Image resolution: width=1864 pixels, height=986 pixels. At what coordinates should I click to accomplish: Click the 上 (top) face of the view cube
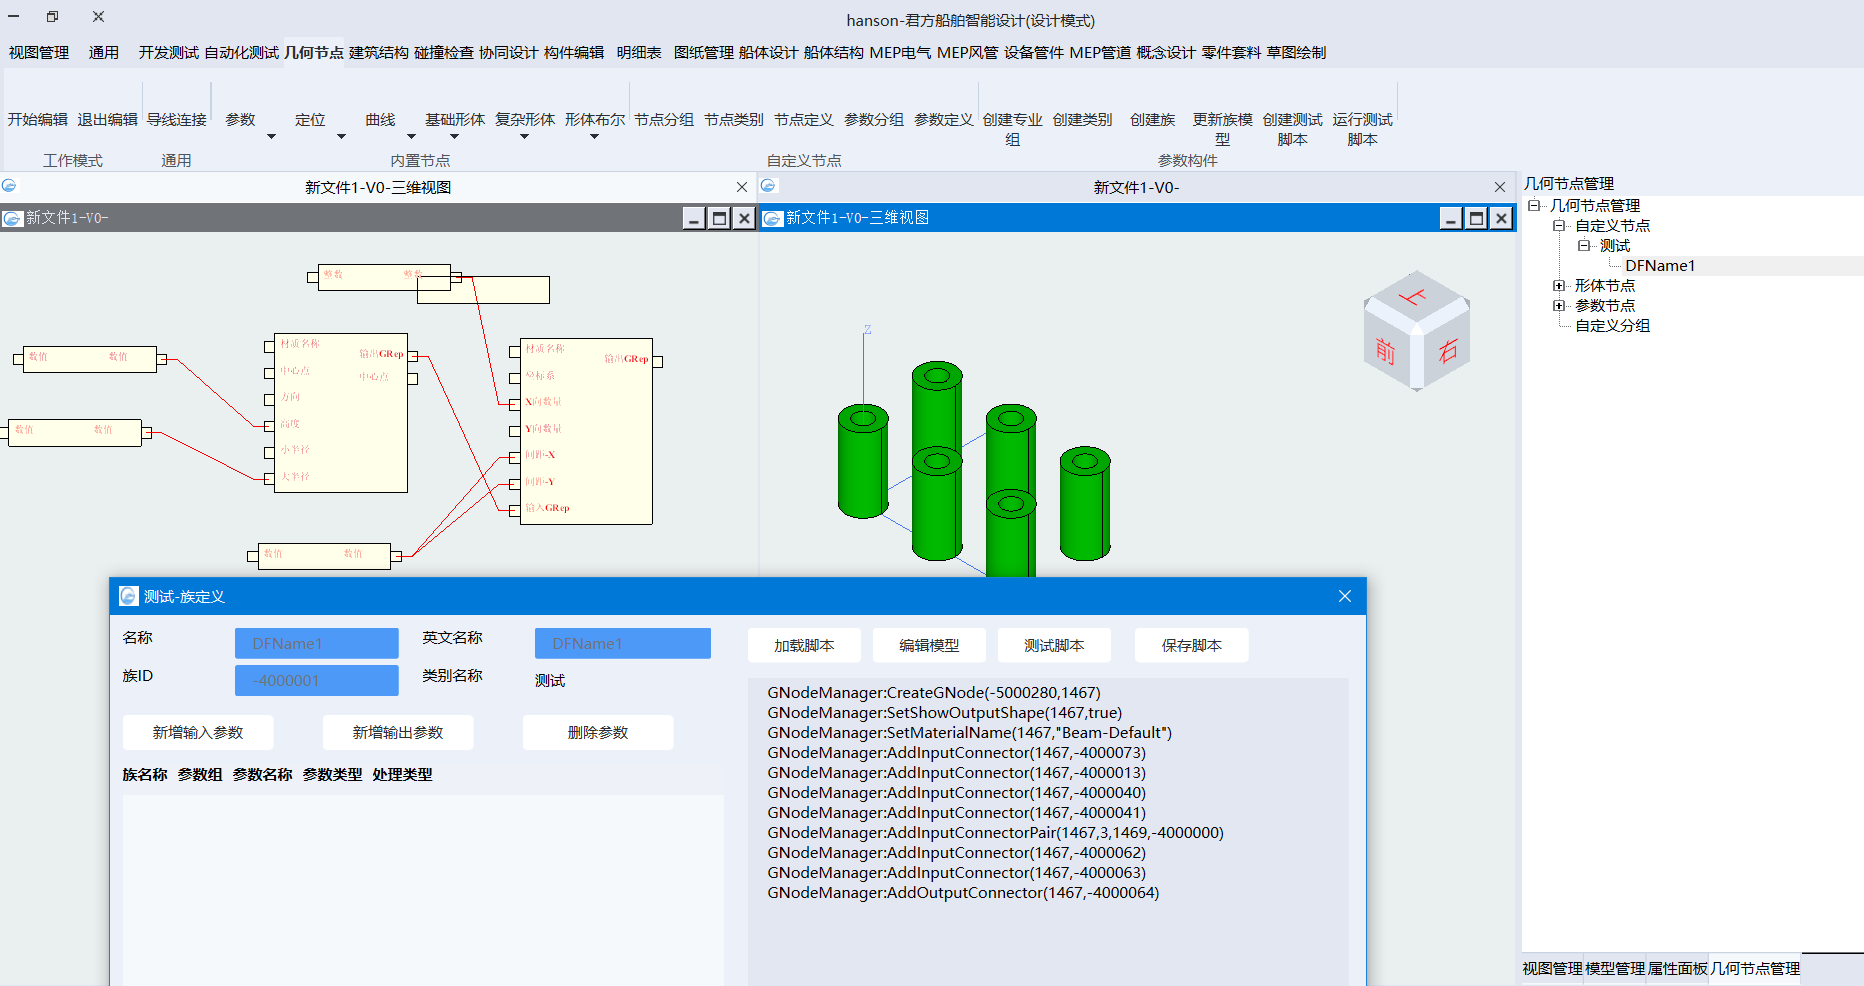click(x=1413, y=297)
